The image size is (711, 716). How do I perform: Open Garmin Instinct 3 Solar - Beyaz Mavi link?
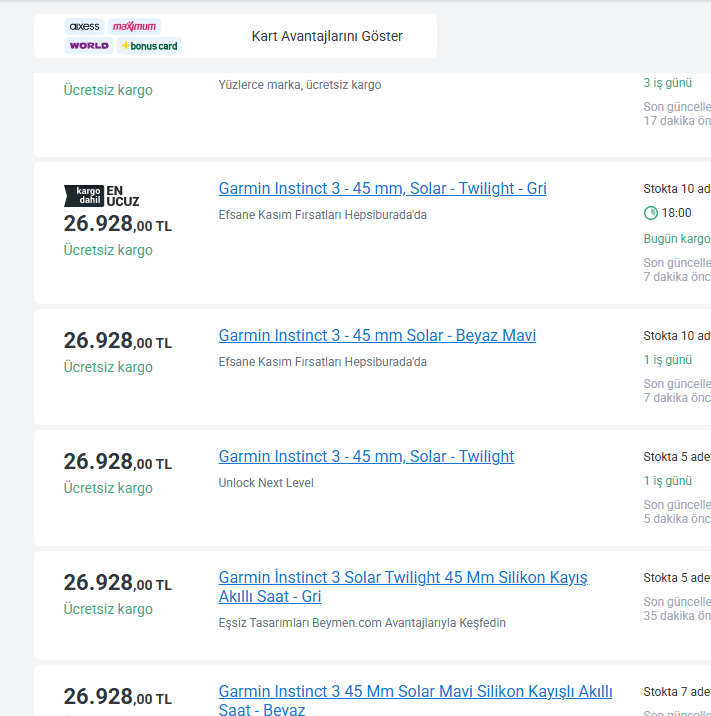377,335
